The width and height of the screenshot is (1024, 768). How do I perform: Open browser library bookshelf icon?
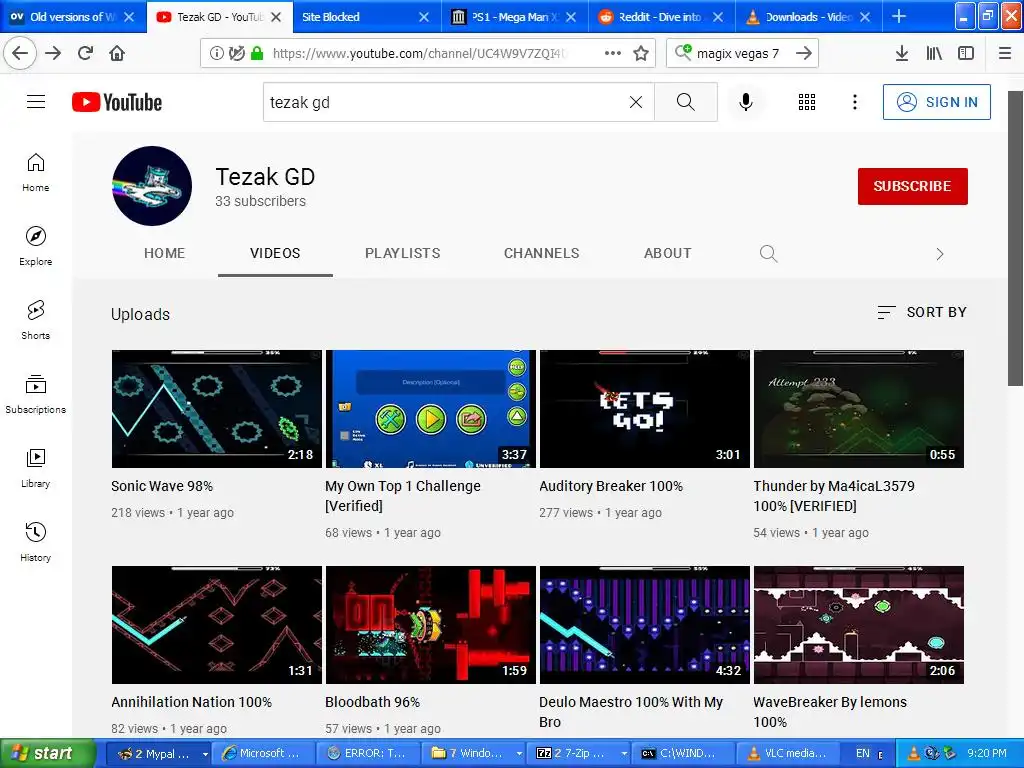[x=934, y=53]
